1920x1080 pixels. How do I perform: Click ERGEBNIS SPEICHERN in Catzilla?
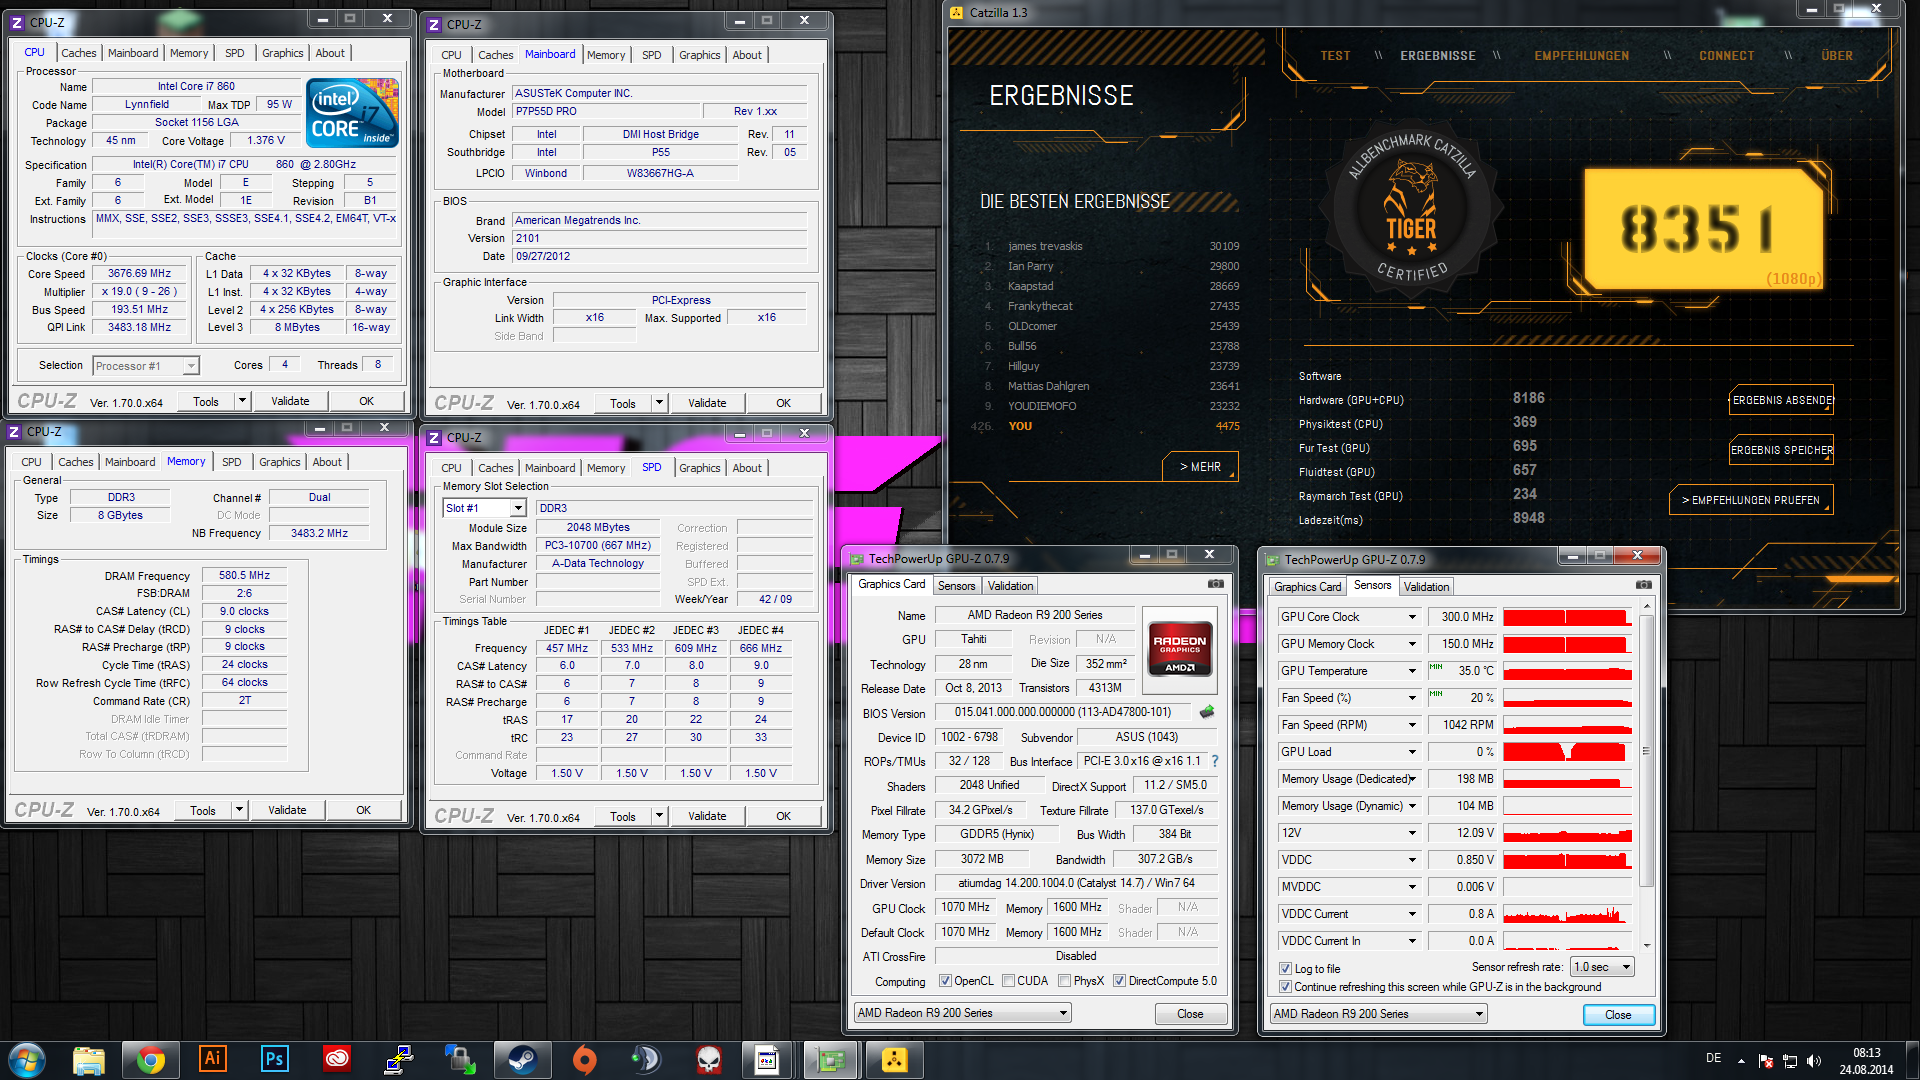1782,450
